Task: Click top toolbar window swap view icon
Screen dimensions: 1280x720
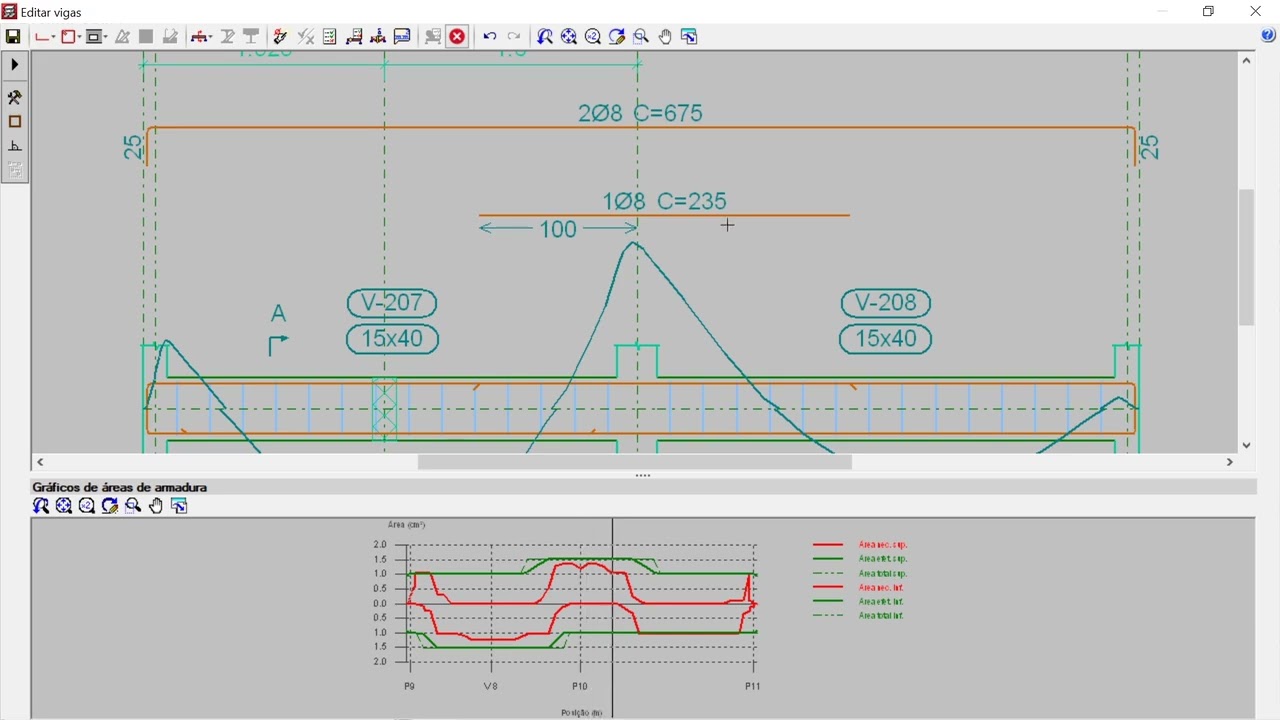Action: (689, 37)
